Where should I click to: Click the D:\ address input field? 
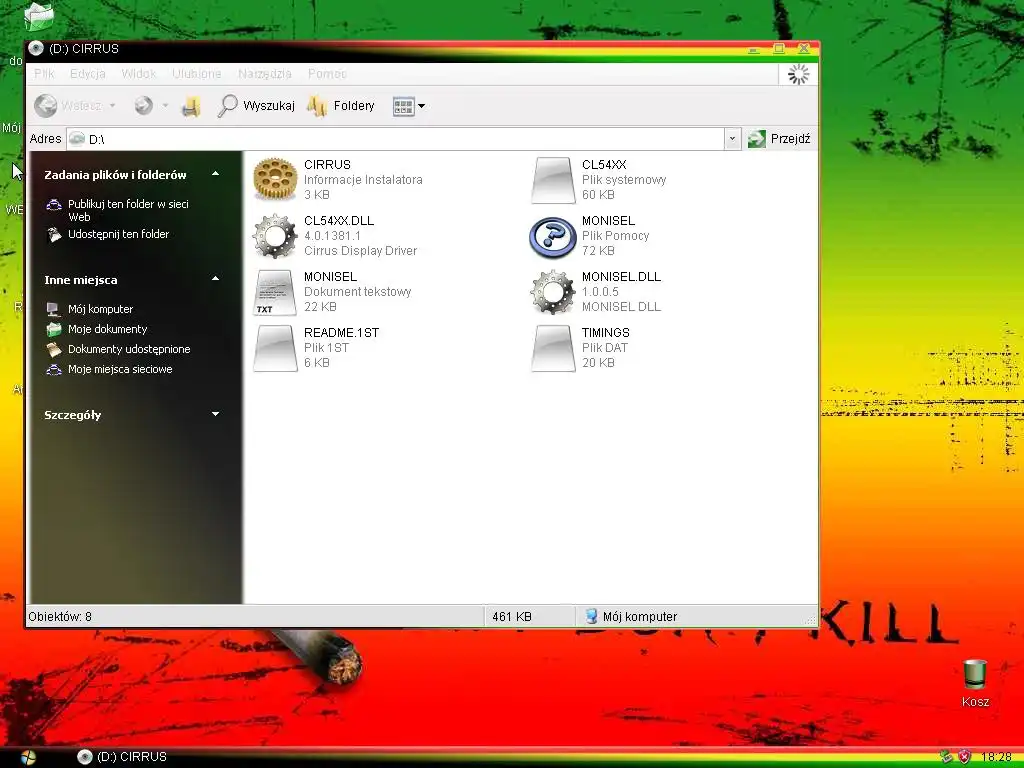(395, 138)
